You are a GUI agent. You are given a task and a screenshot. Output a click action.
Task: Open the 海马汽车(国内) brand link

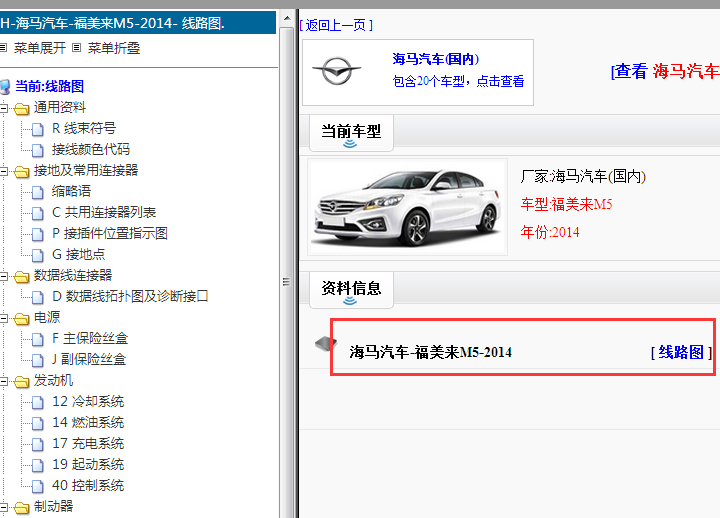tap(436, 59)
